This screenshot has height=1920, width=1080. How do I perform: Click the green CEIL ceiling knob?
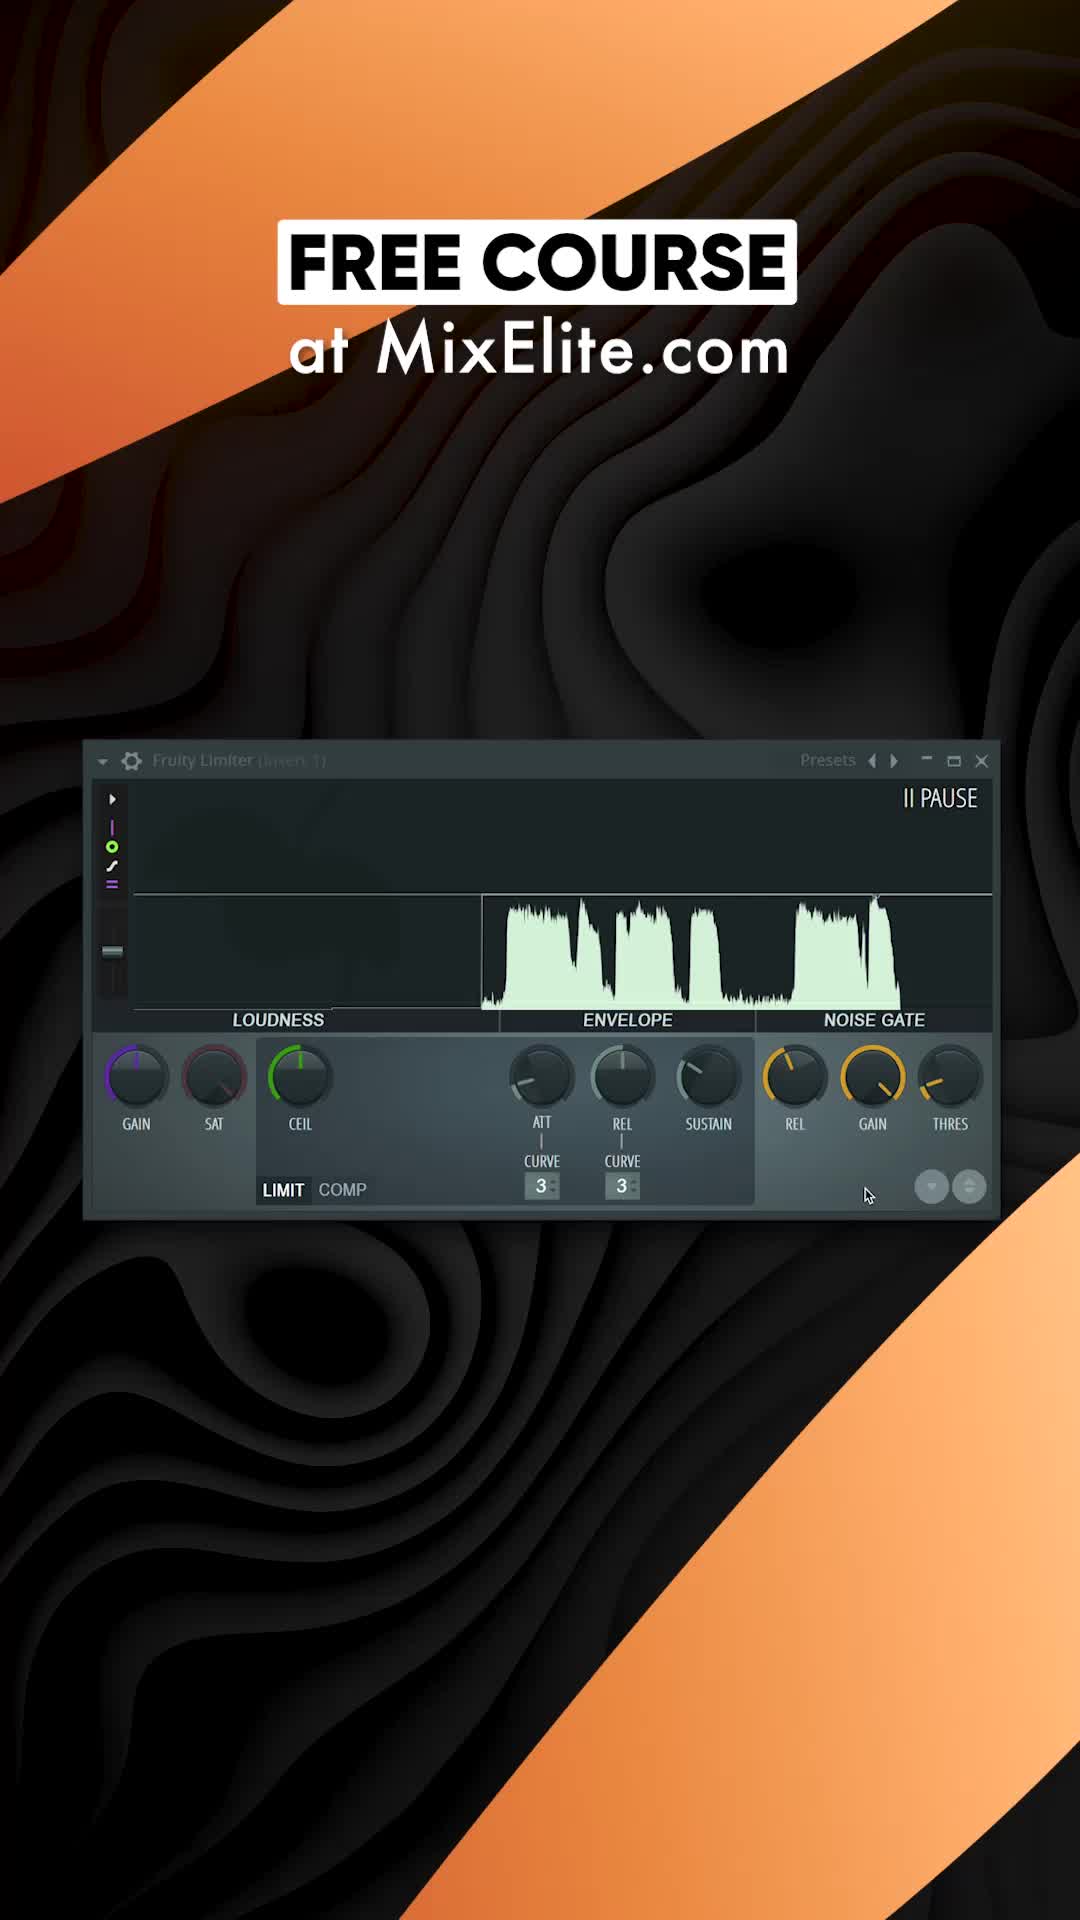coord(300,1077)
